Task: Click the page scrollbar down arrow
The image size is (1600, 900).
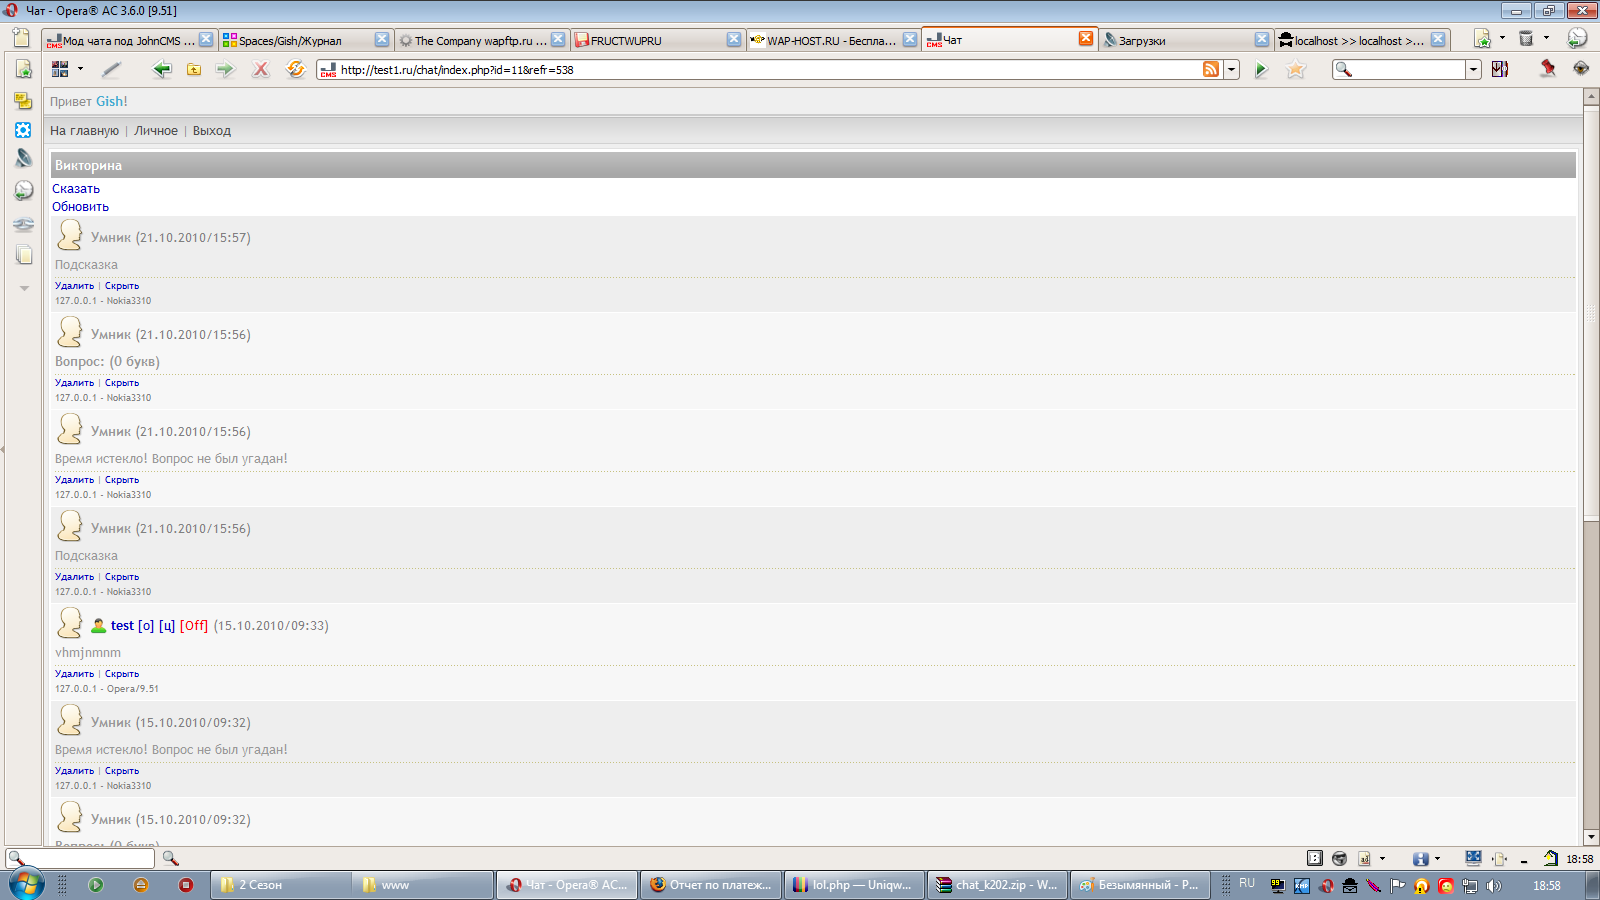Action: pyautogui.click(x=1591, y=837)
